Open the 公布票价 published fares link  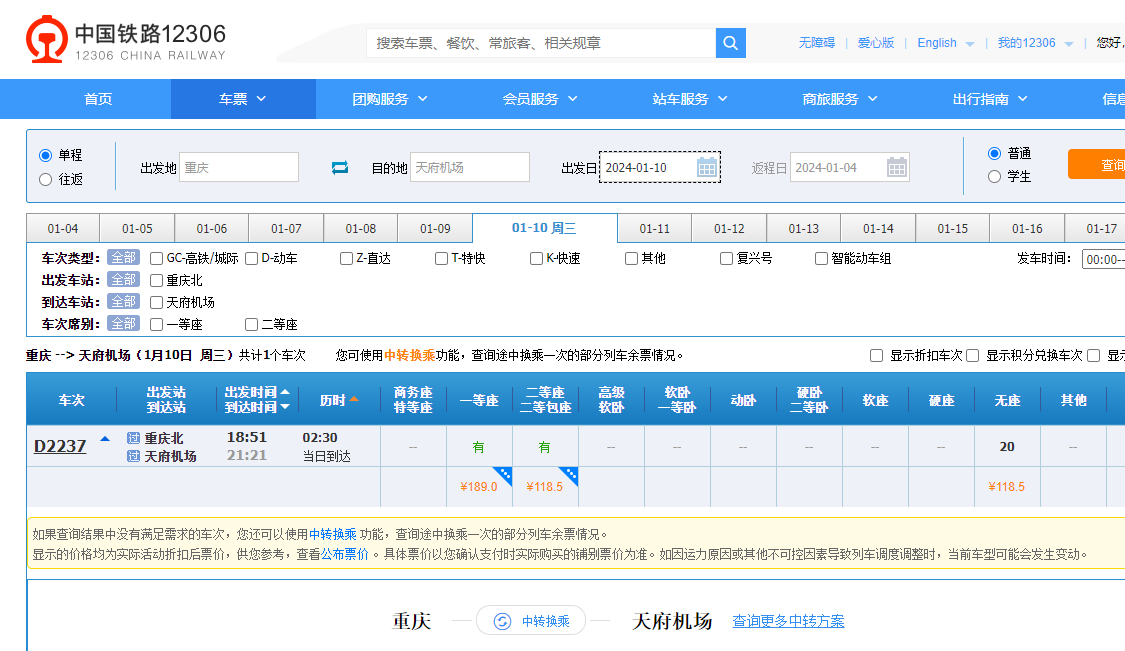click(344, 554)
